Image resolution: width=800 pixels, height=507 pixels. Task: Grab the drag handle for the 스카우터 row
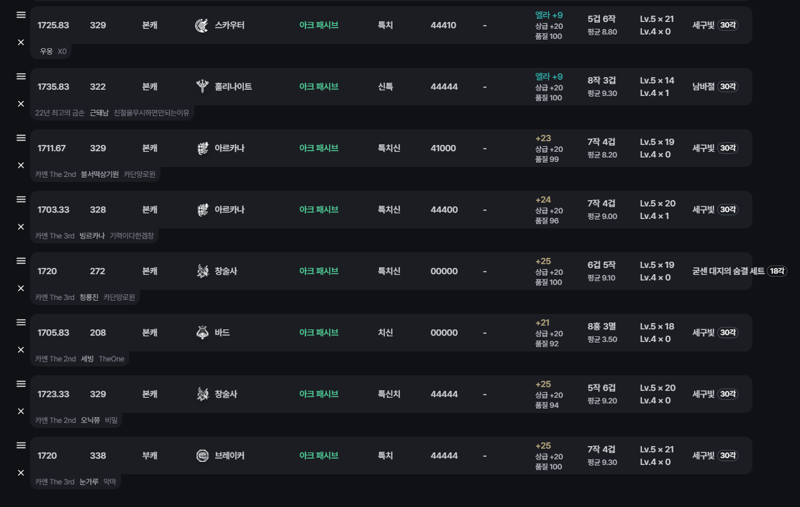[x=21, y=15]
